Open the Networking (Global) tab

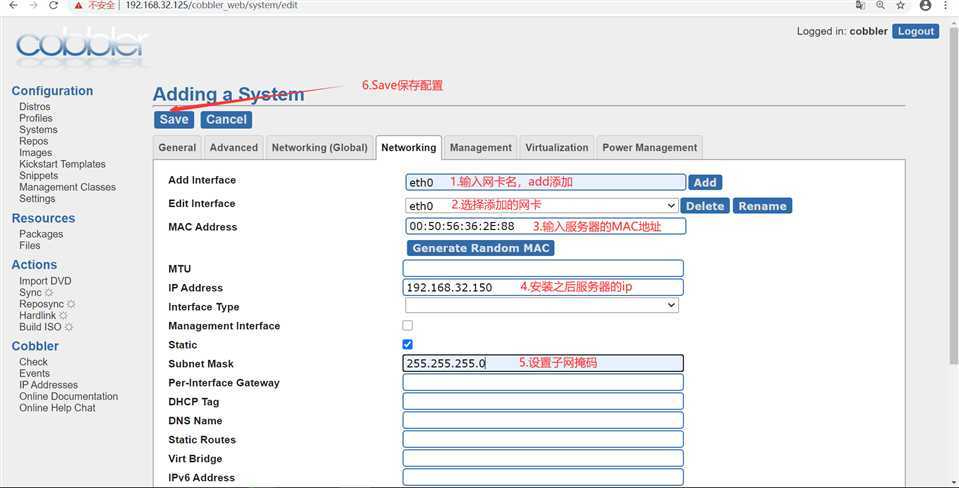click(x=320, y=147)
